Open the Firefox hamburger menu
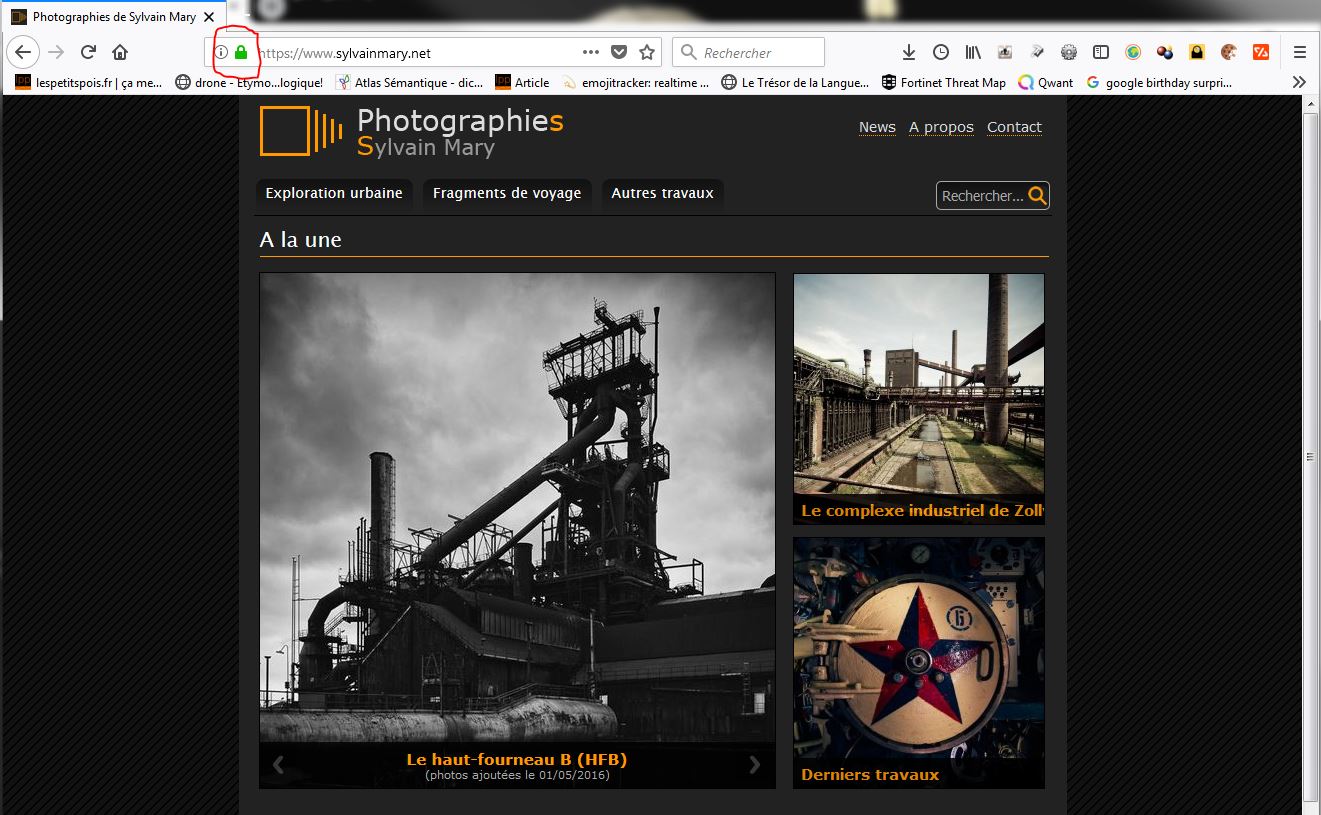 (1300, 52)
